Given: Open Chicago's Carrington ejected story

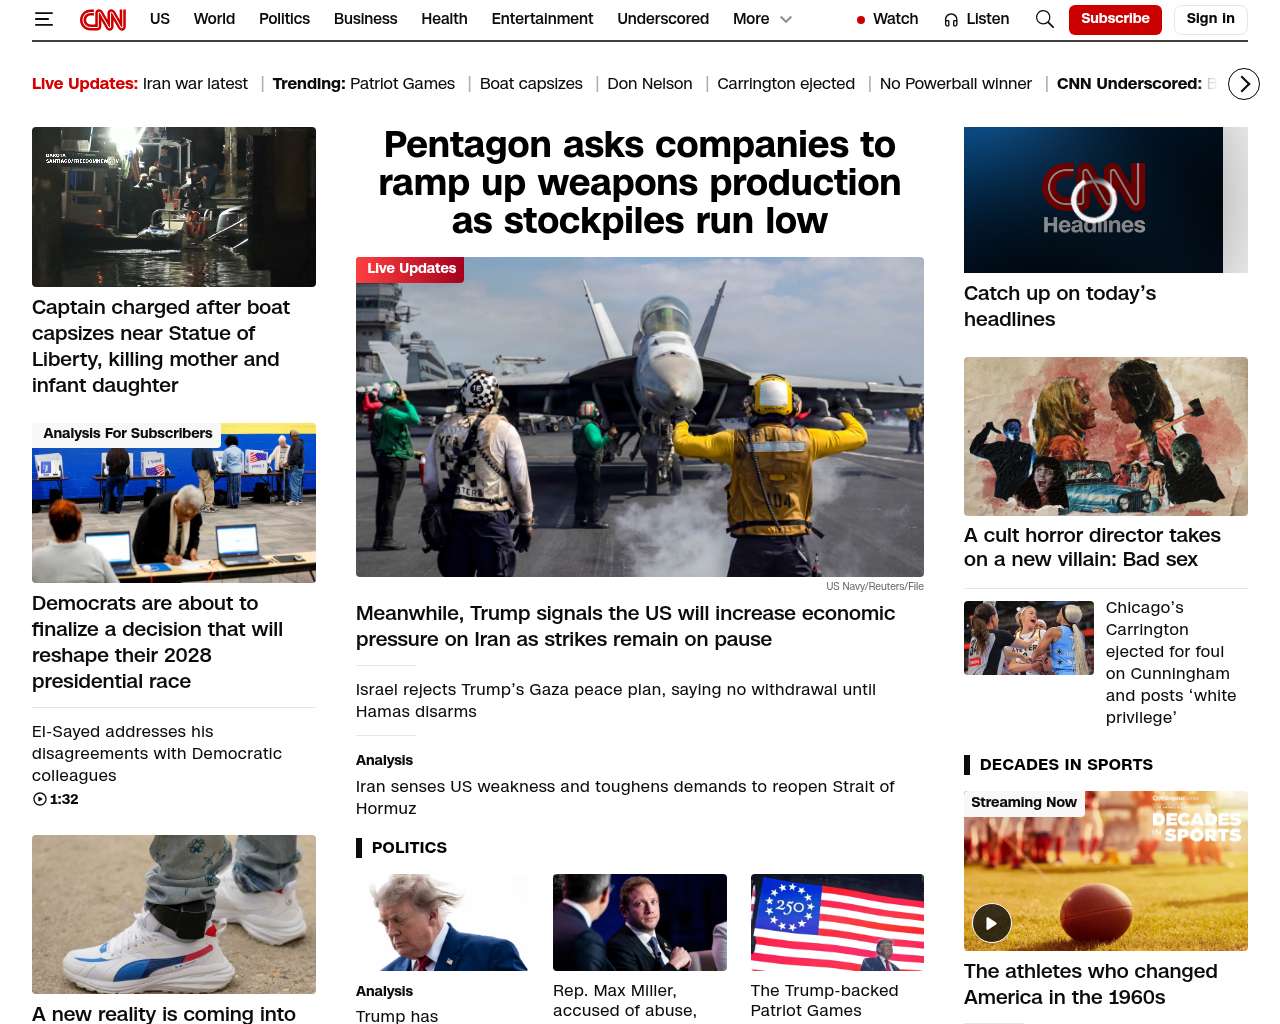Looking at the screenshot, I should (x=1171, y=662).
